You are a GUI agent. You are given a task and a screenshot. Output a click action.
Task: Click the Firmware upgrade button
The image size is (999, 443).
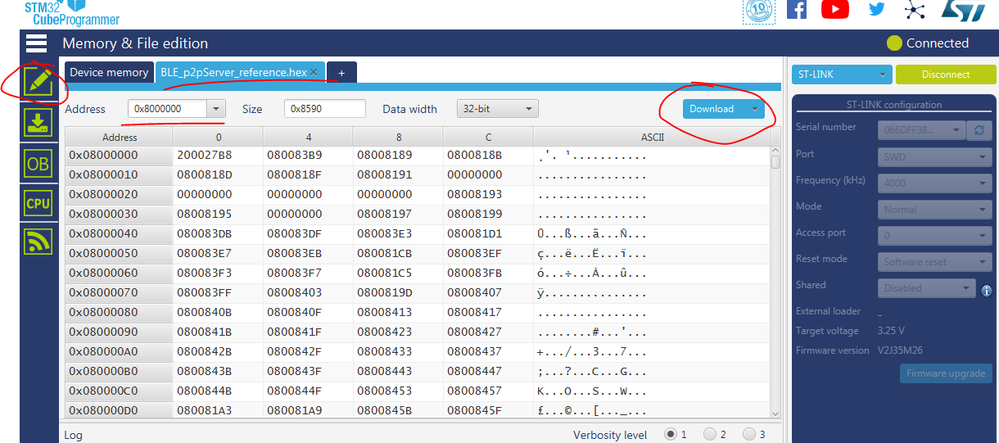click(x=945, y=374)
